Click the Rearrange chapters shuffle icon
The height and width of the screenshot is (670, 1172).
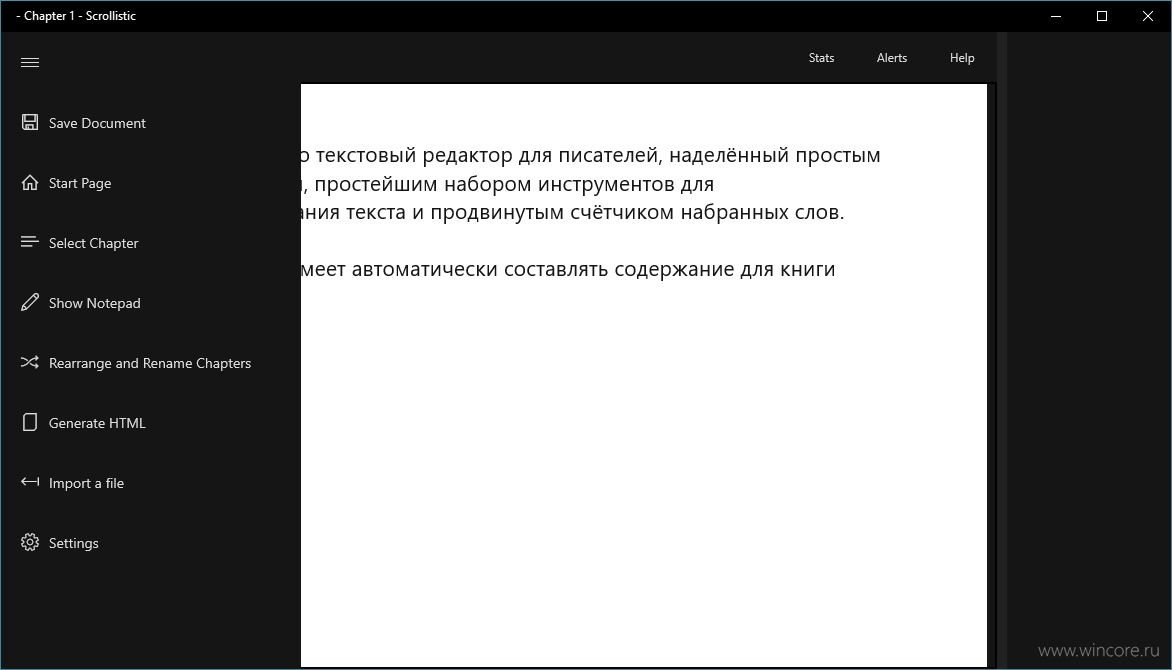(x=30, y=363)
